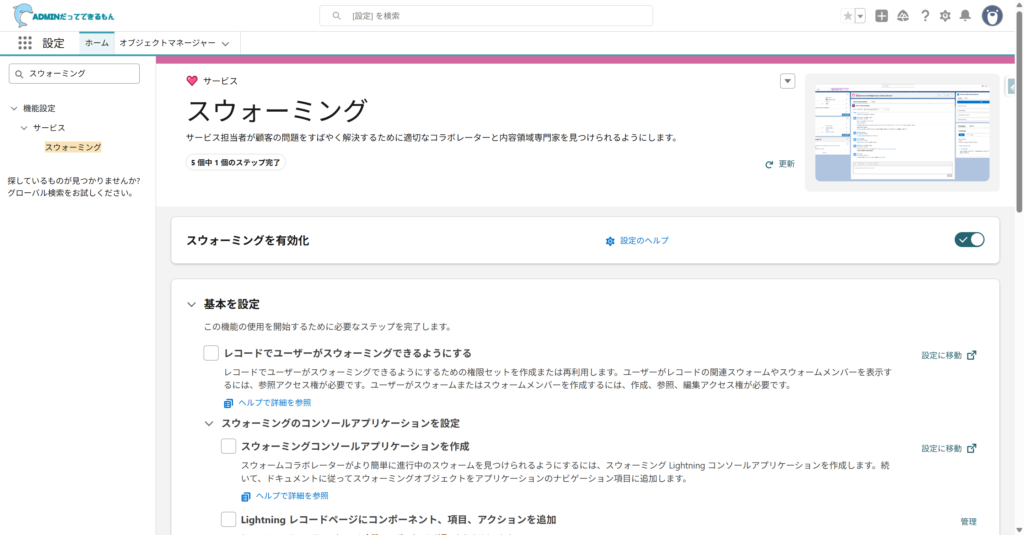The height and width of the screenshot is (535, 1024).
Task: Toggle the スウォーミングを有効化 switch
Action: pos(969,240)
